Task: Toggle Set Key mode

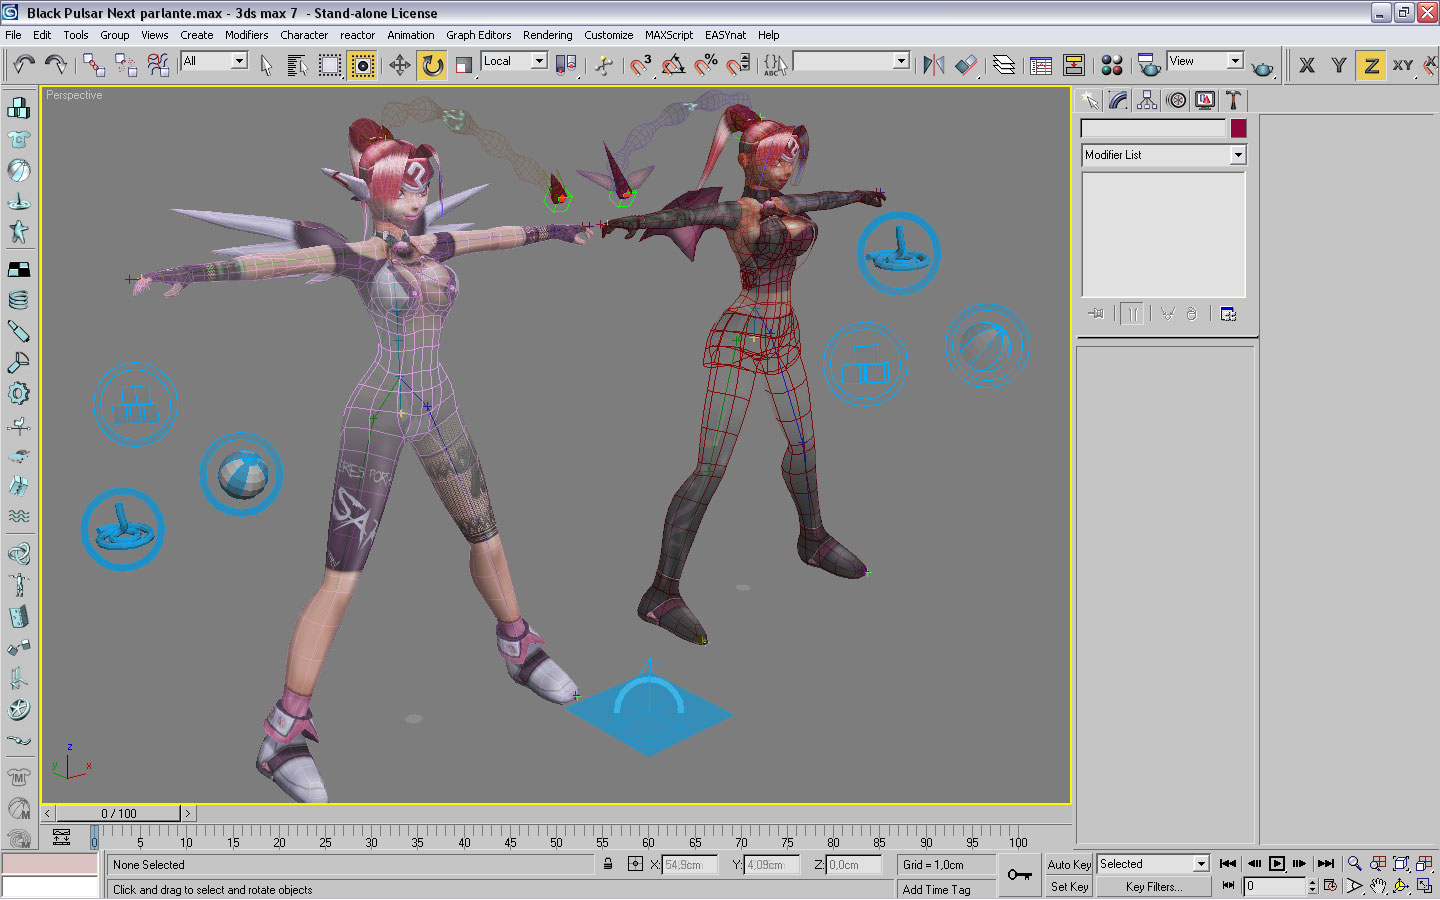Action: (x=1069, y=887)
